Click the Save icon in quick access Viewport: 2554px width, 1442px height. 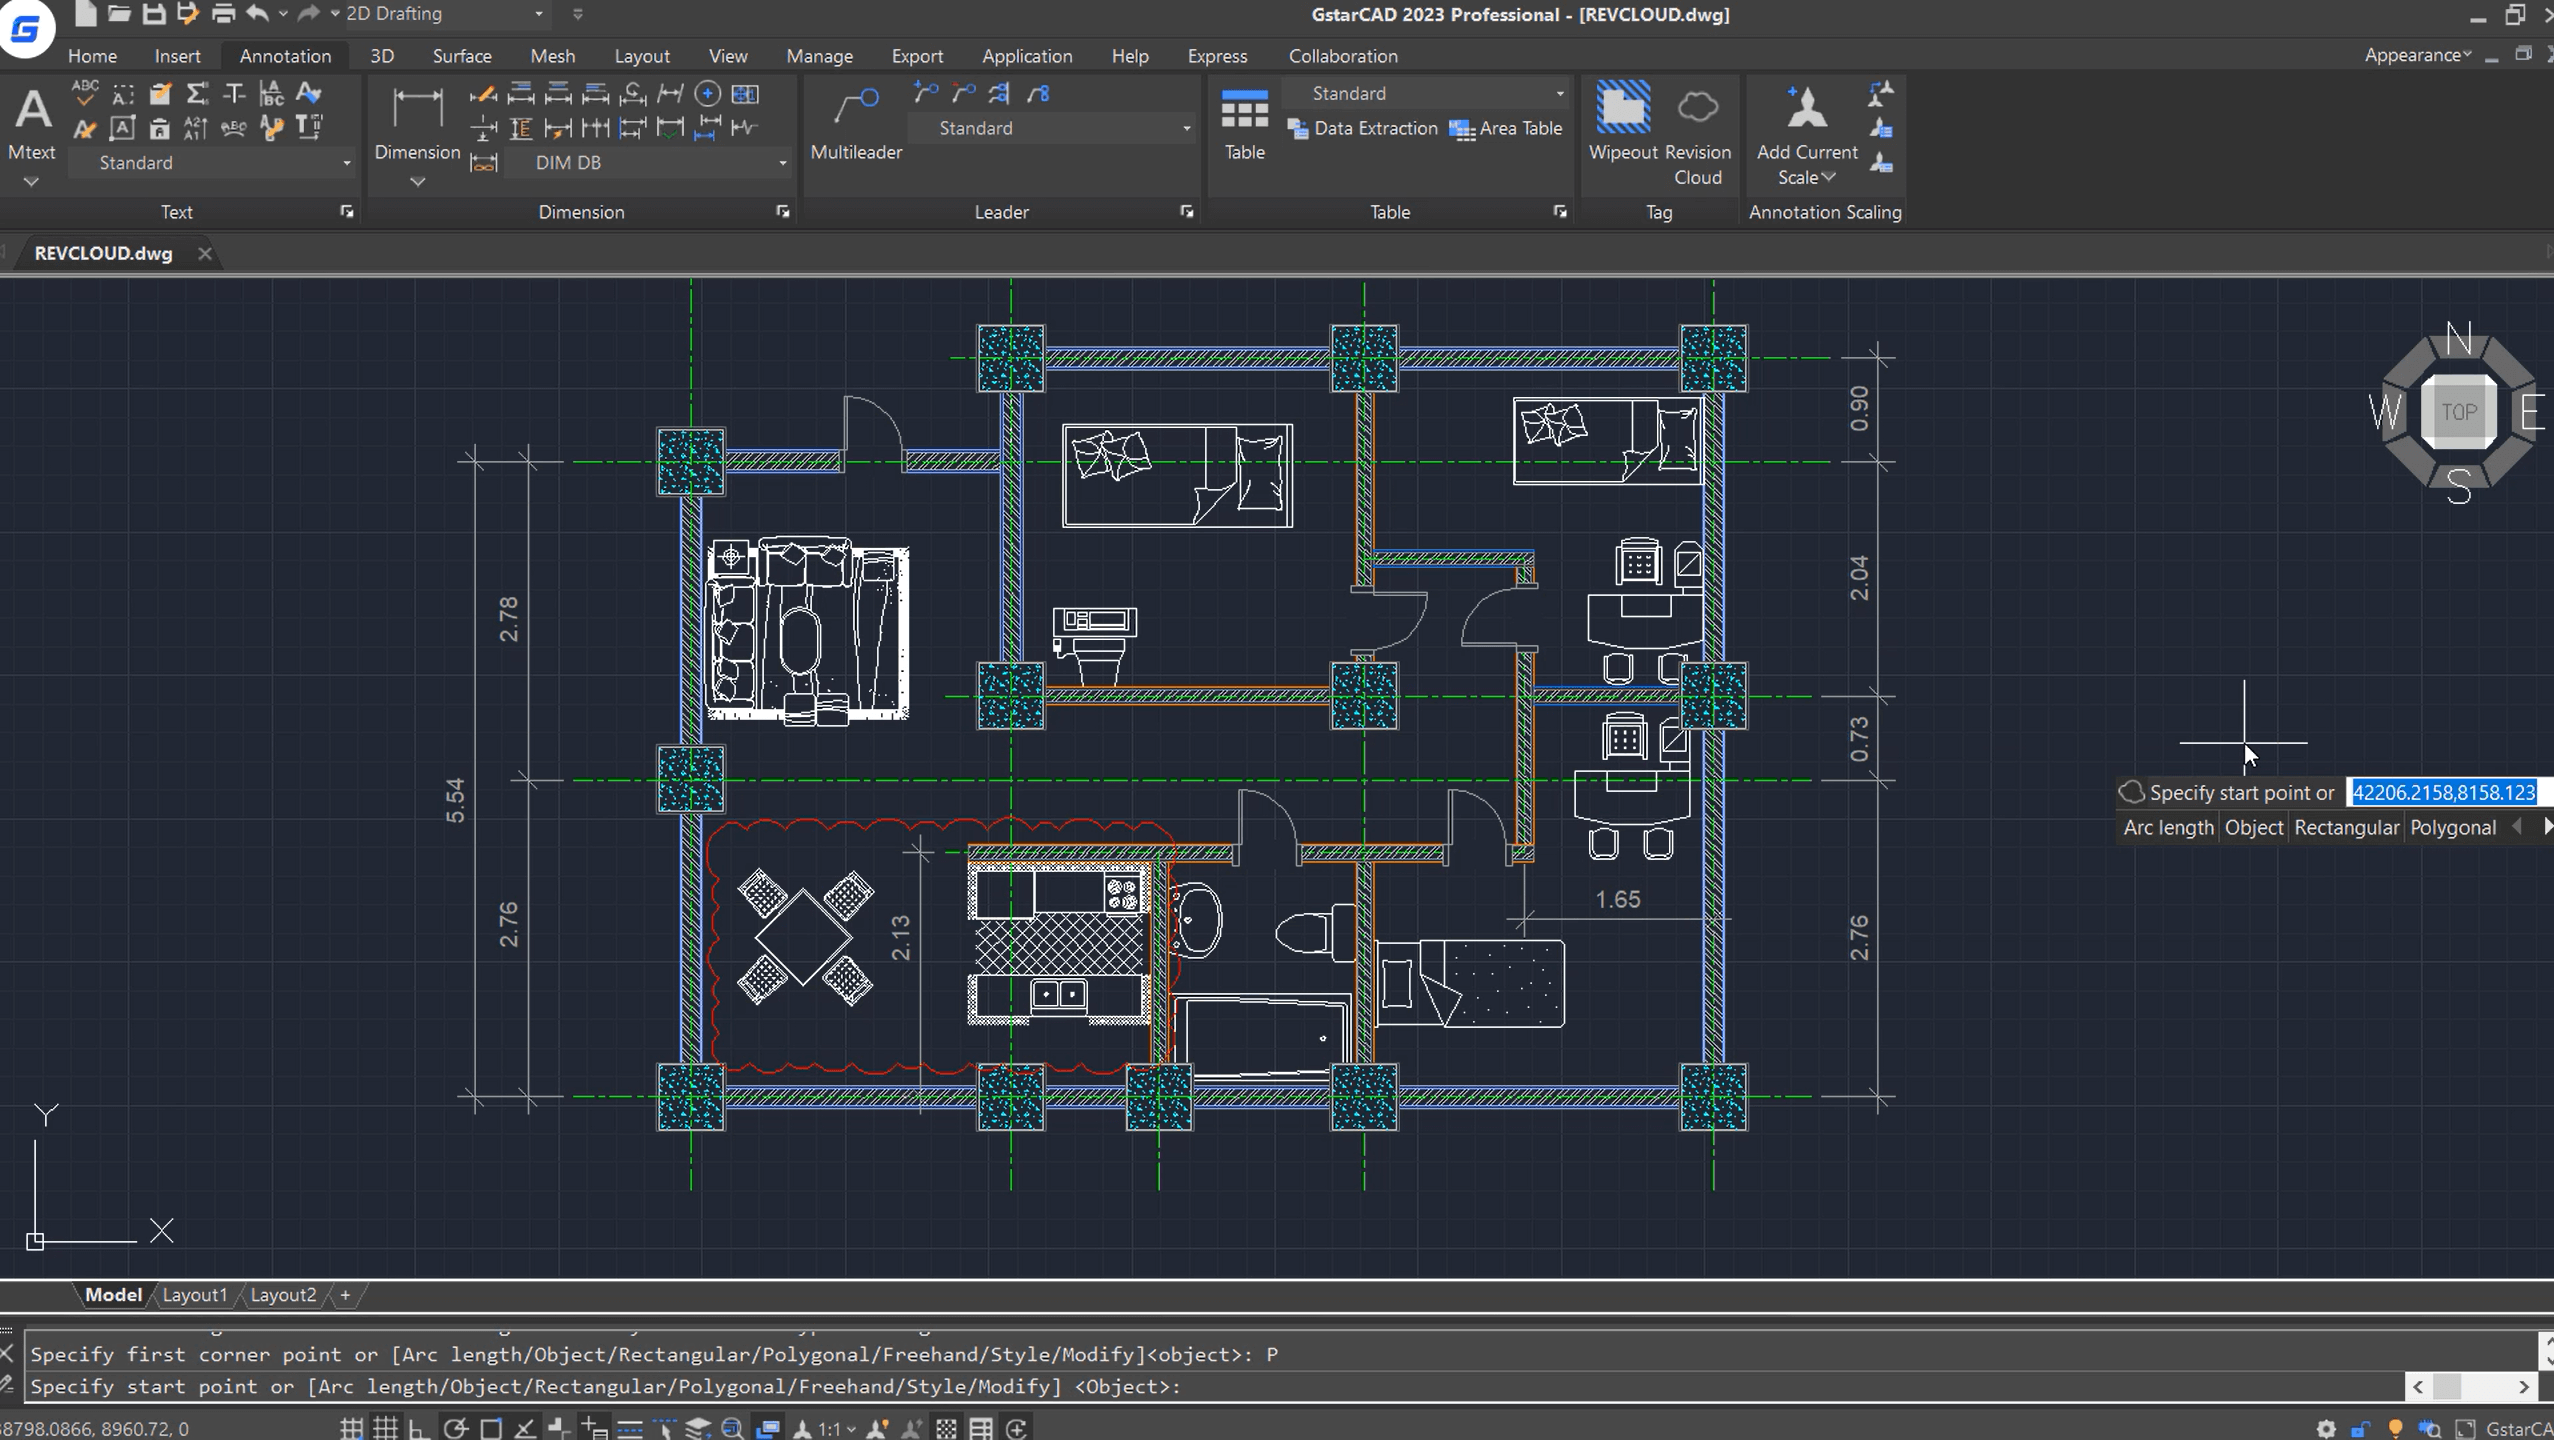pos(153,14)
